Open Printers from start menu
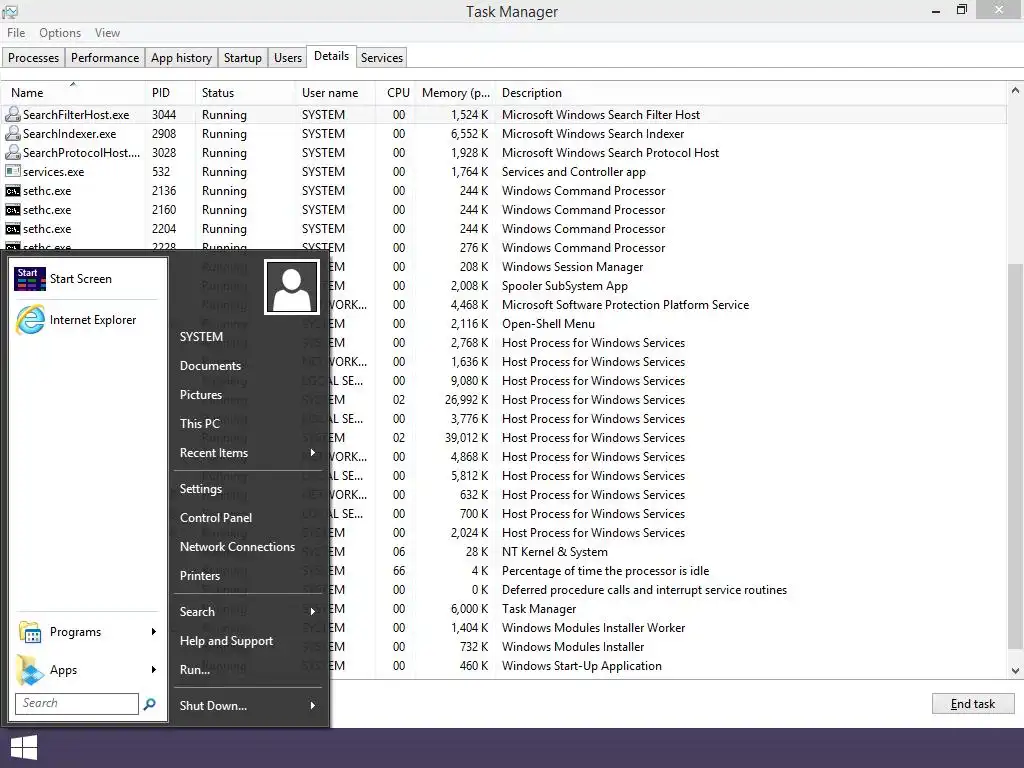This screenshot has height=768, width=1024. tap(200, 575)
